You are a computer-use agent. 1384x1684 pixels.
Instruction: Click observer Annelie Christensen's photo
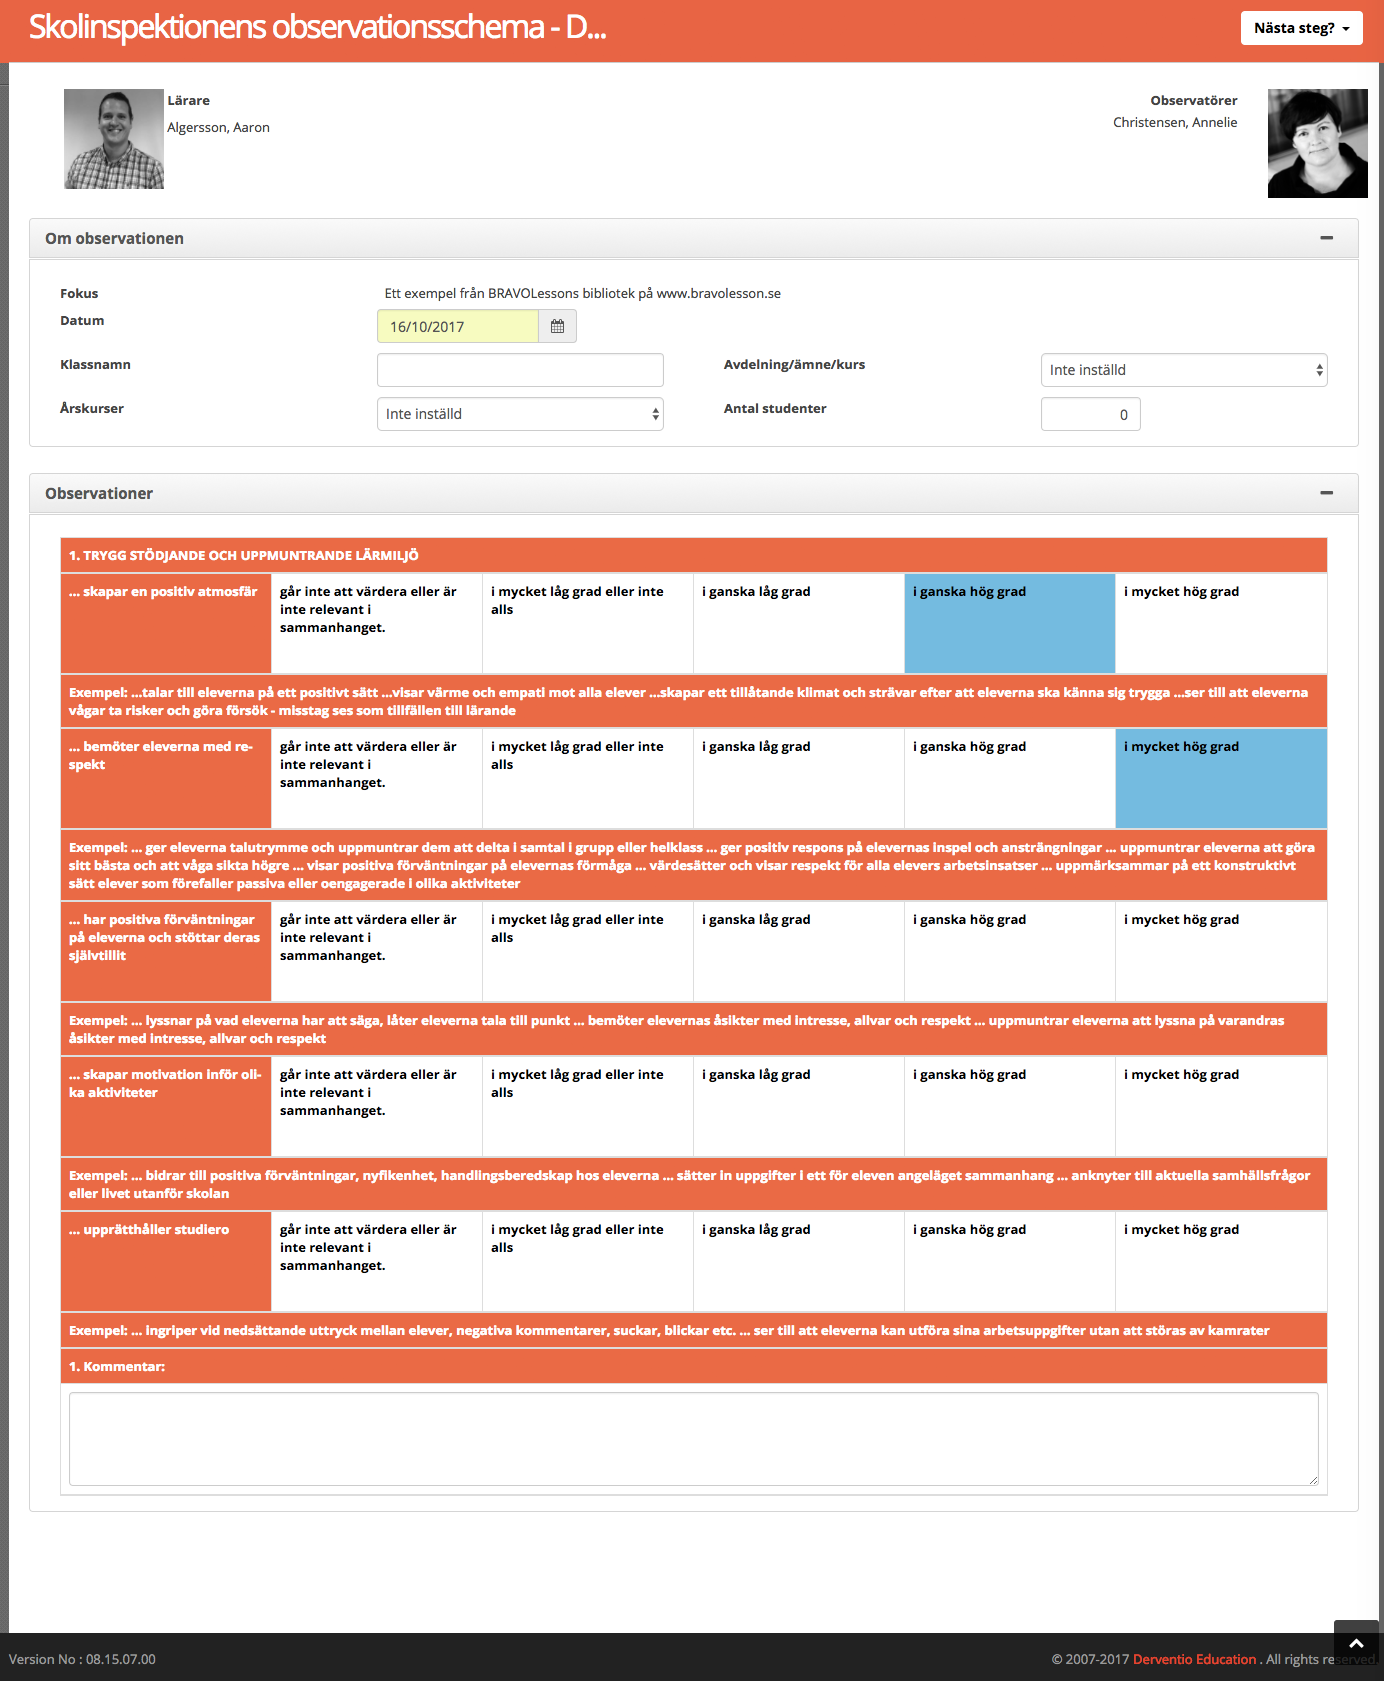coord(1317,143)
